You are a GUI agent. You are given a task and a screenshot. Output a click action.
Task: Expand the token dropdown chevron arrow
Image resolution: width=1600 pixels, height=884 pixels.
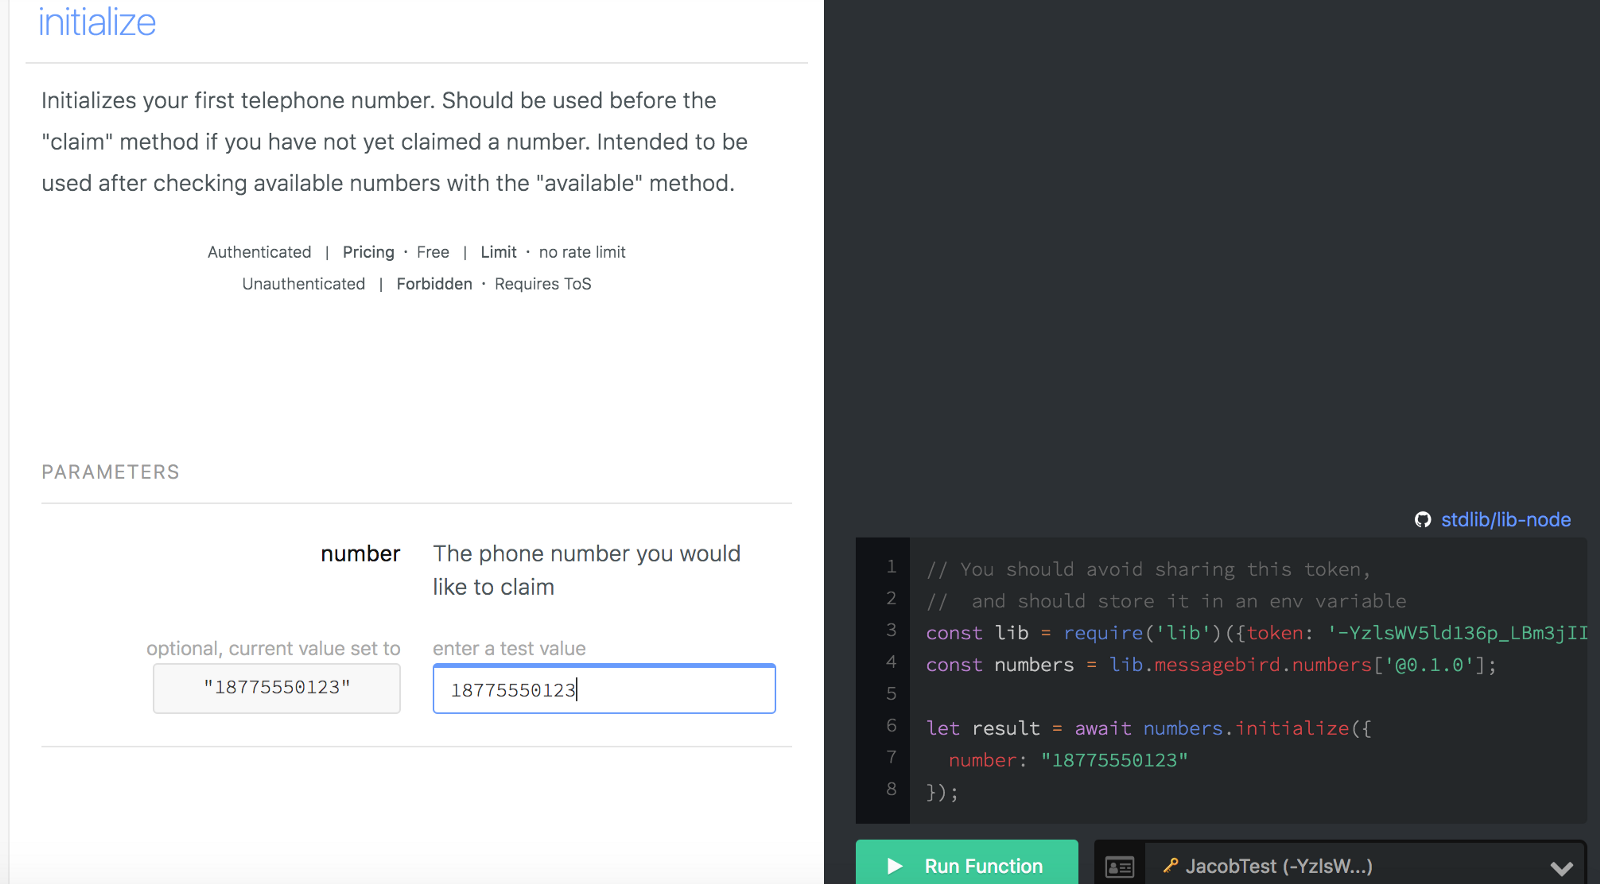(1561, 868)
